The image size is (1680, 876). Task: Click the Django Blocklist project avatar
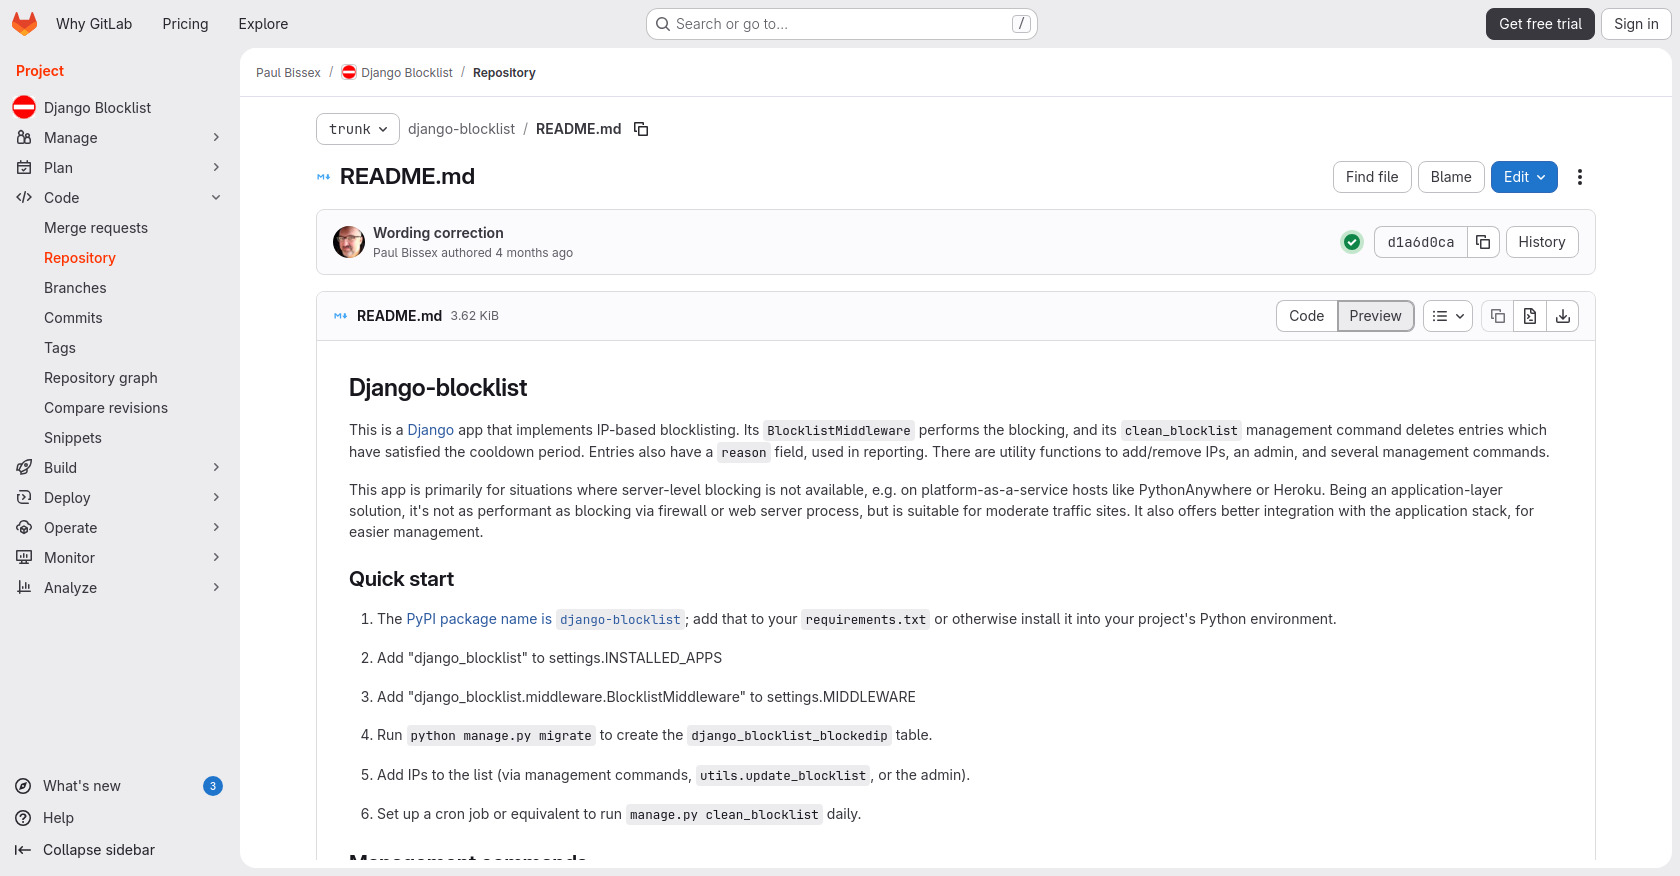[24, 107]
